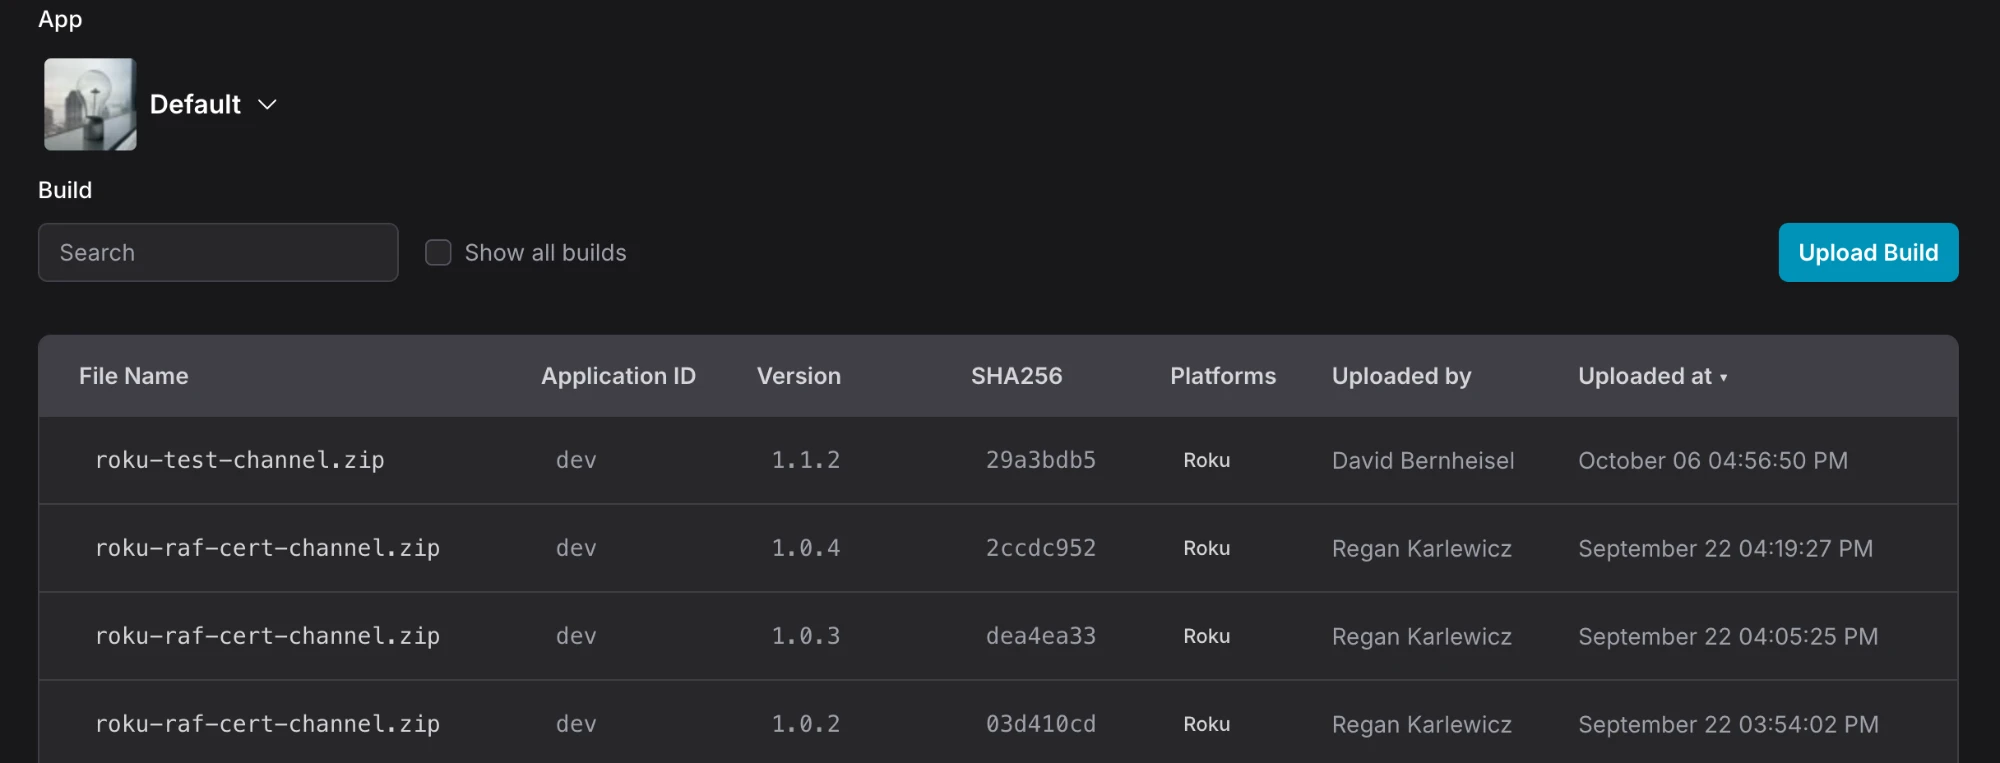Screen dimensions: 2000x763
Task: Enable the Show all builds checkbox
Action: (438, 252)
